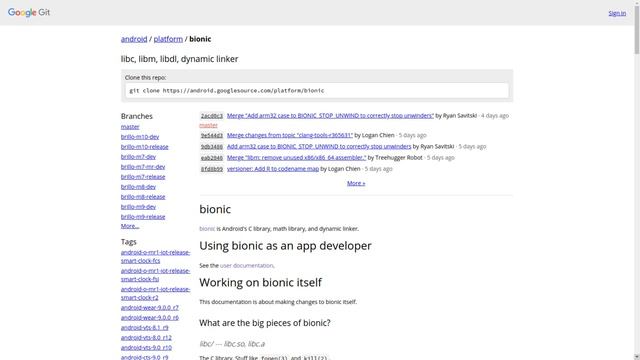640x360 pixels.
Task: Open the brillo-m9-release branch
Action: coord(143,217)
